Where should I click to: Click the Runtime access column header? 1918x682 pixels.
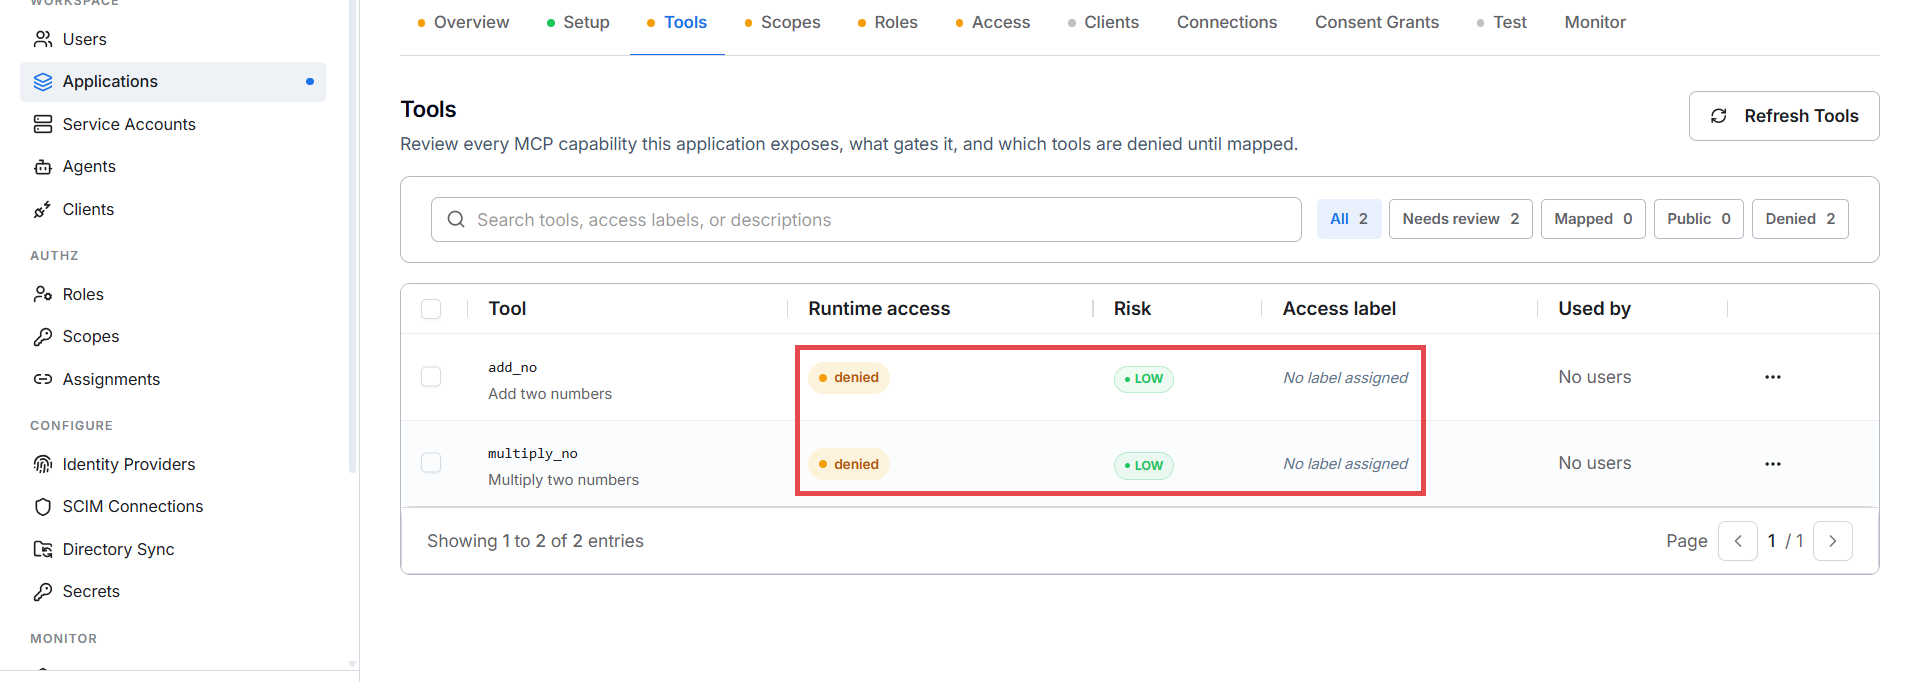(879, 309)
